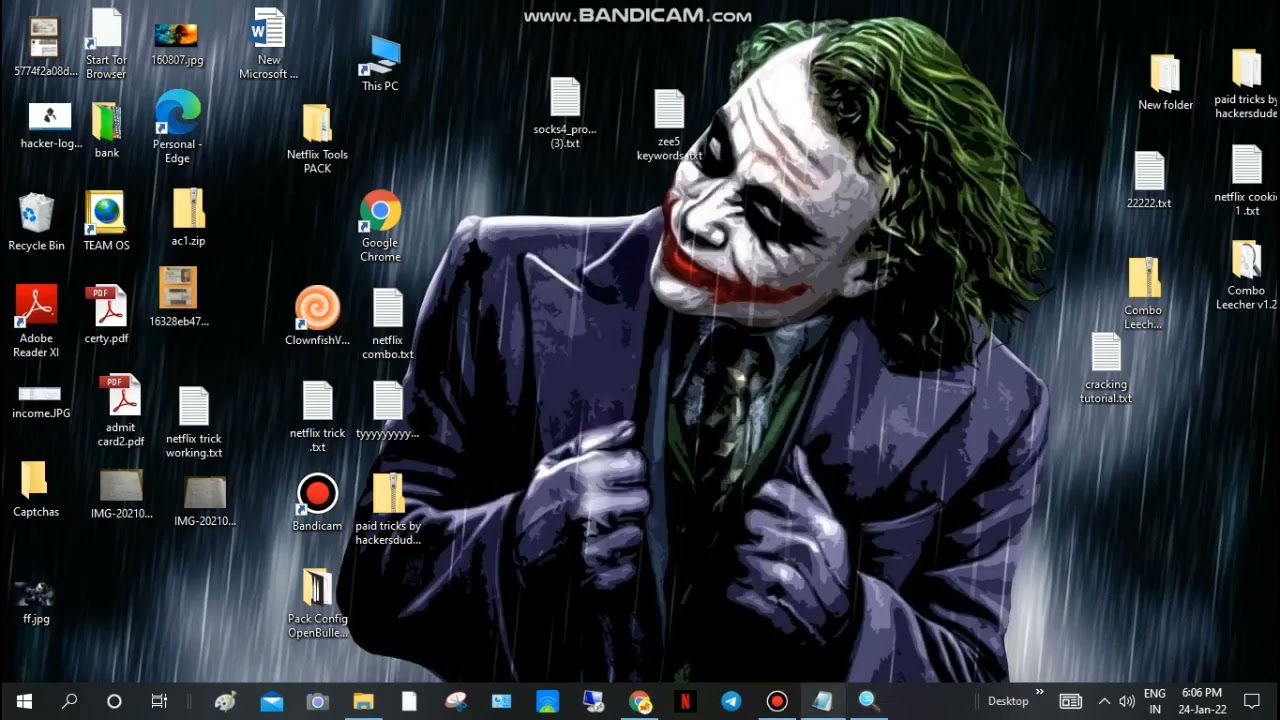Viewport: 1280px width, 720px height.
Task: Open Pack Config OpenBulle... folder
Action: coord(317,604)
